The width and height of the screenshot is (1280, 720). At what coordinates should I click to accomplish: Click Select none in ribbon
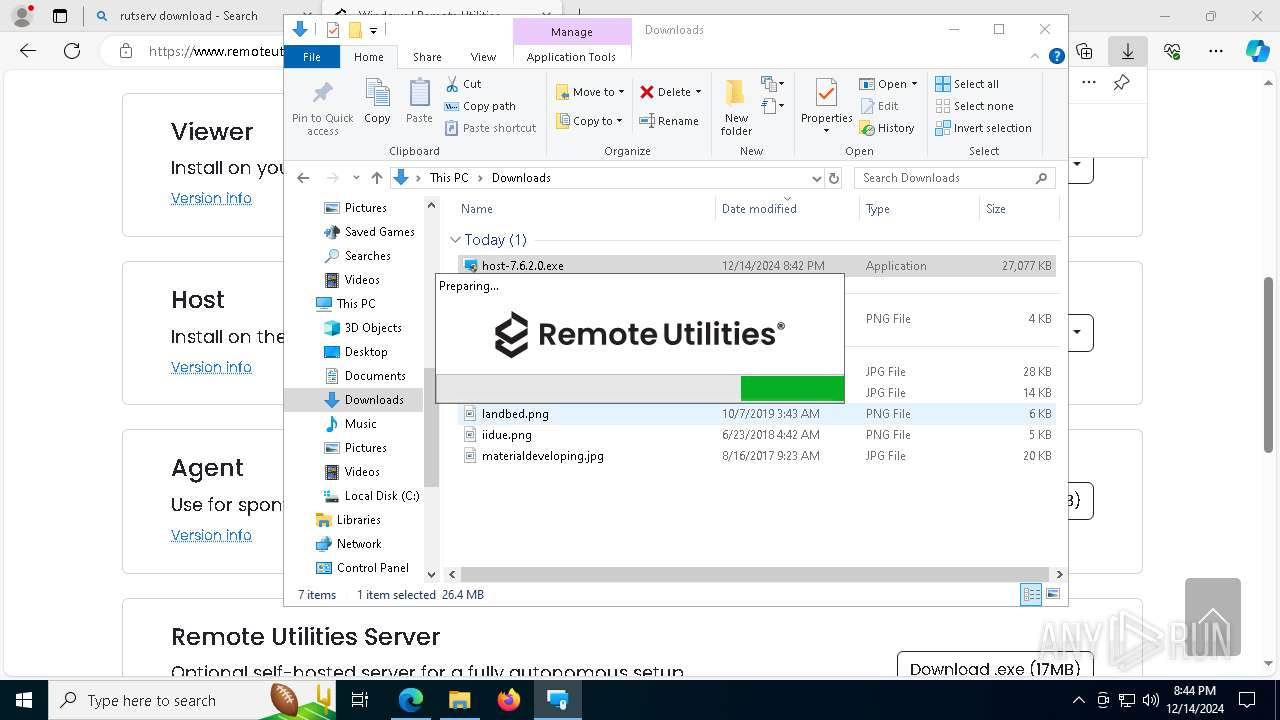[975, 106]
